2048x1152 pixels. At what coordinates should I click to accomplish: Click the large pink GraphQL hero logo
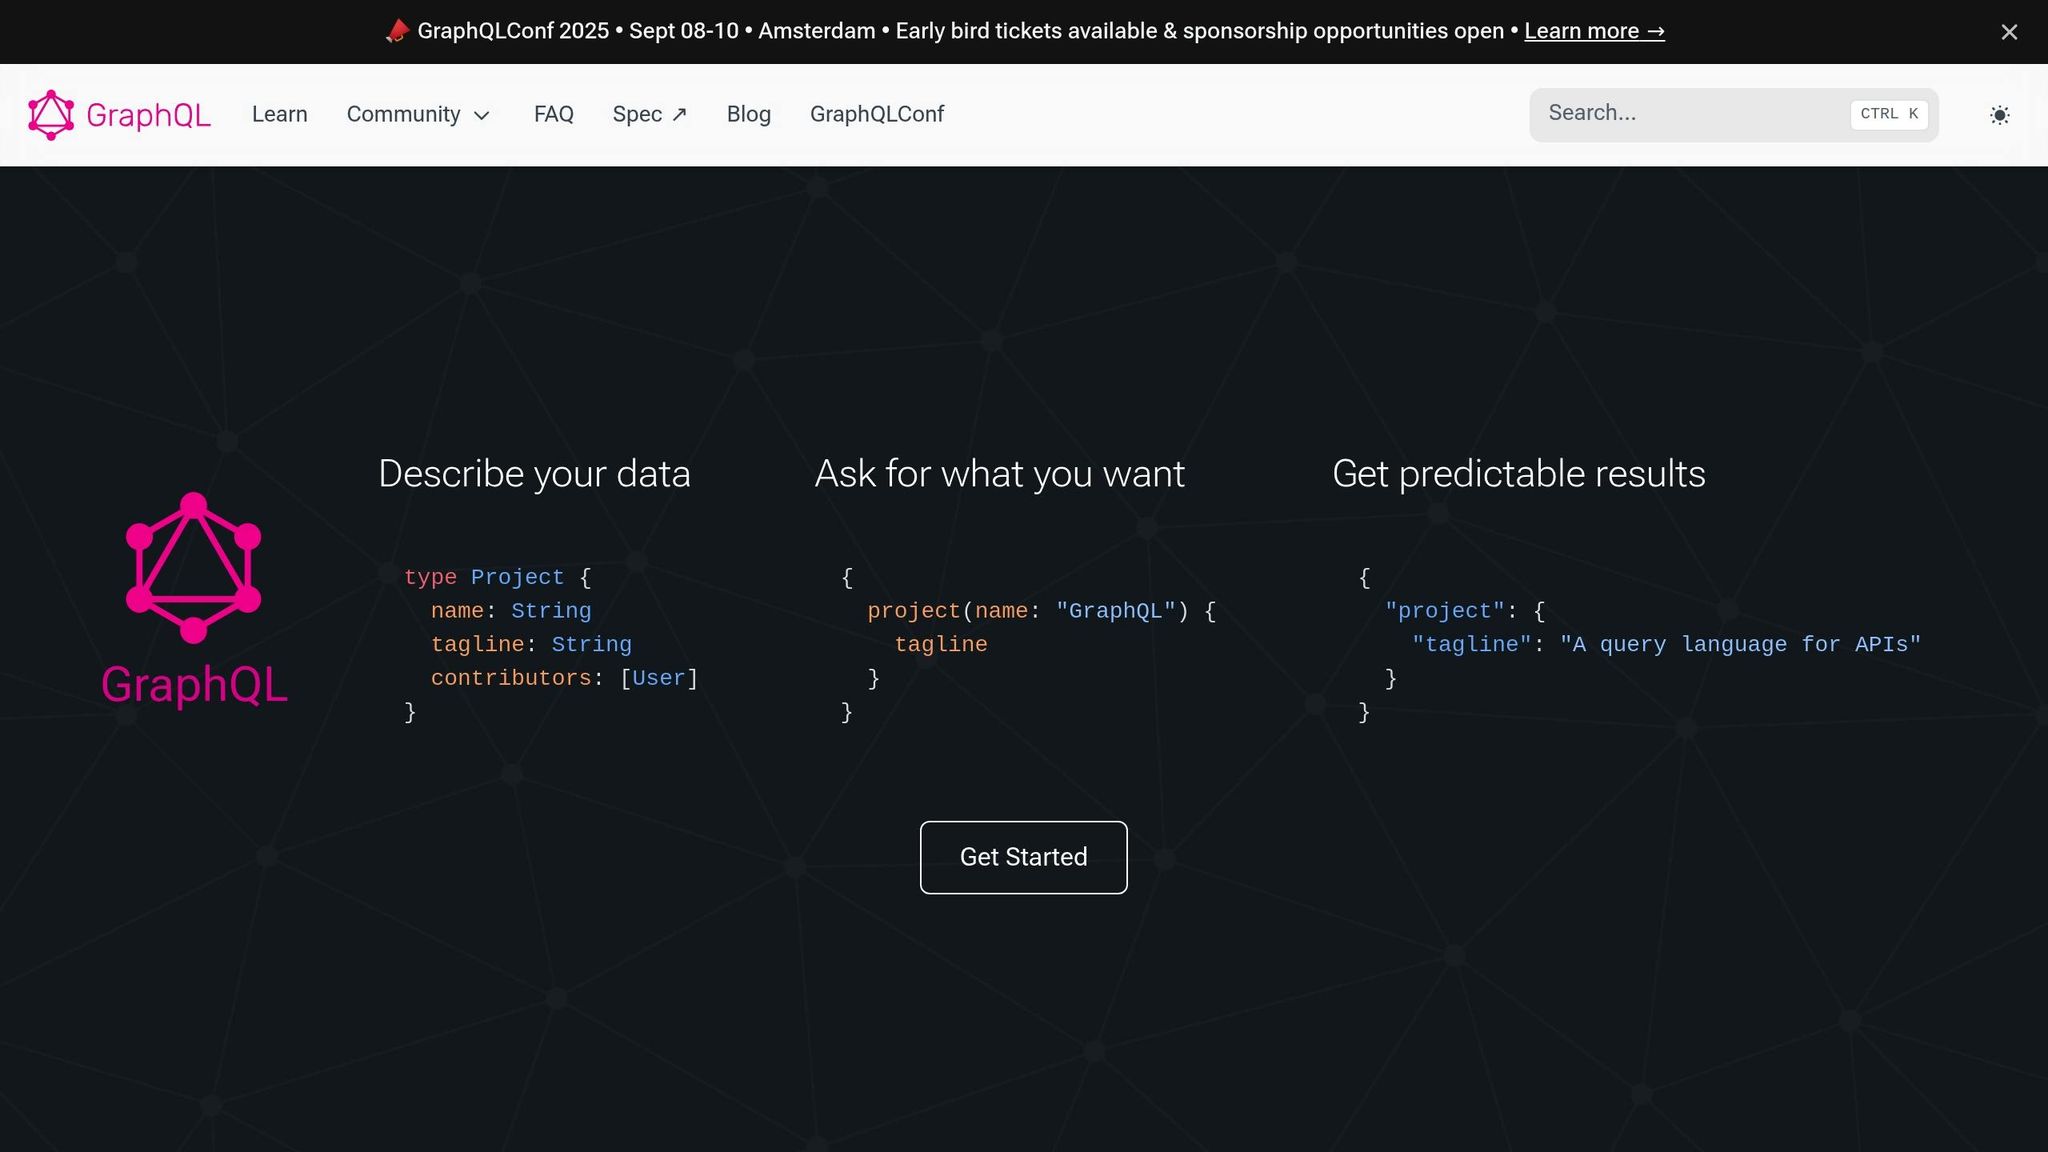tap(194, 599)
